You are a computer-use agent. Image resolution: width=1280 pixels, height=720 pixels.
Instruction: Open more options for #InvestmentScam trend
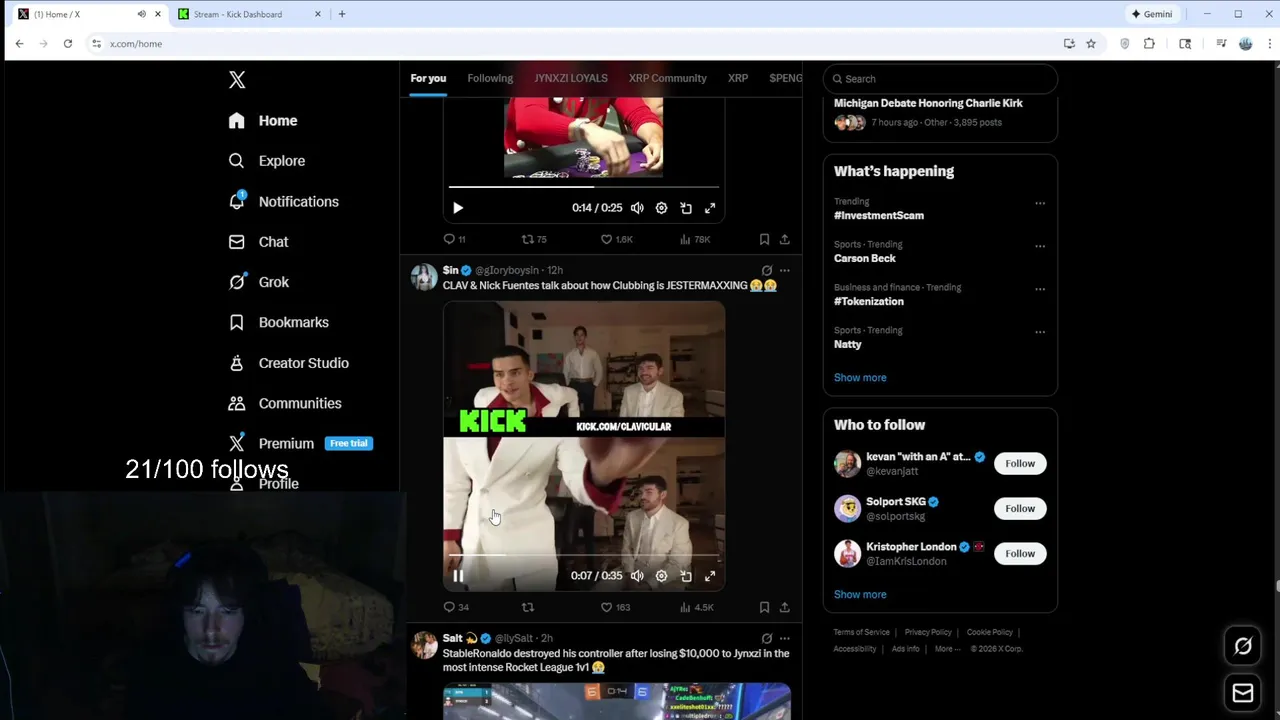coord(1040,203)
